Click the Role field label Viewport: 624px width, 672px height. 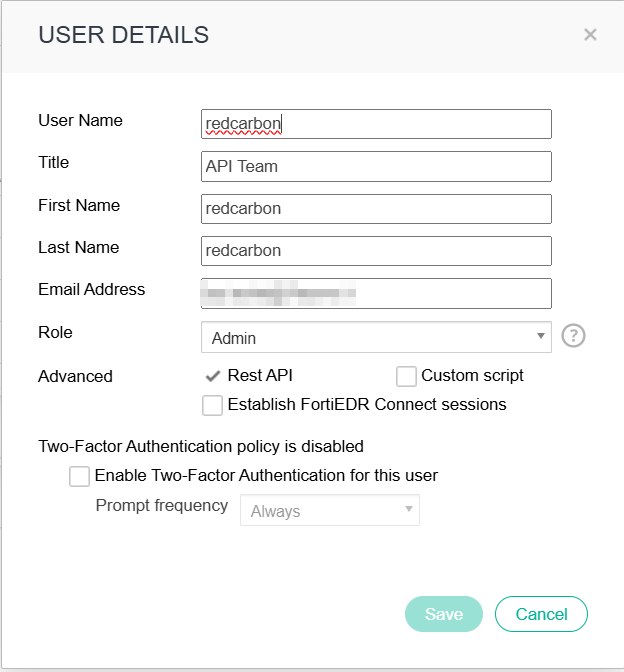55,332
